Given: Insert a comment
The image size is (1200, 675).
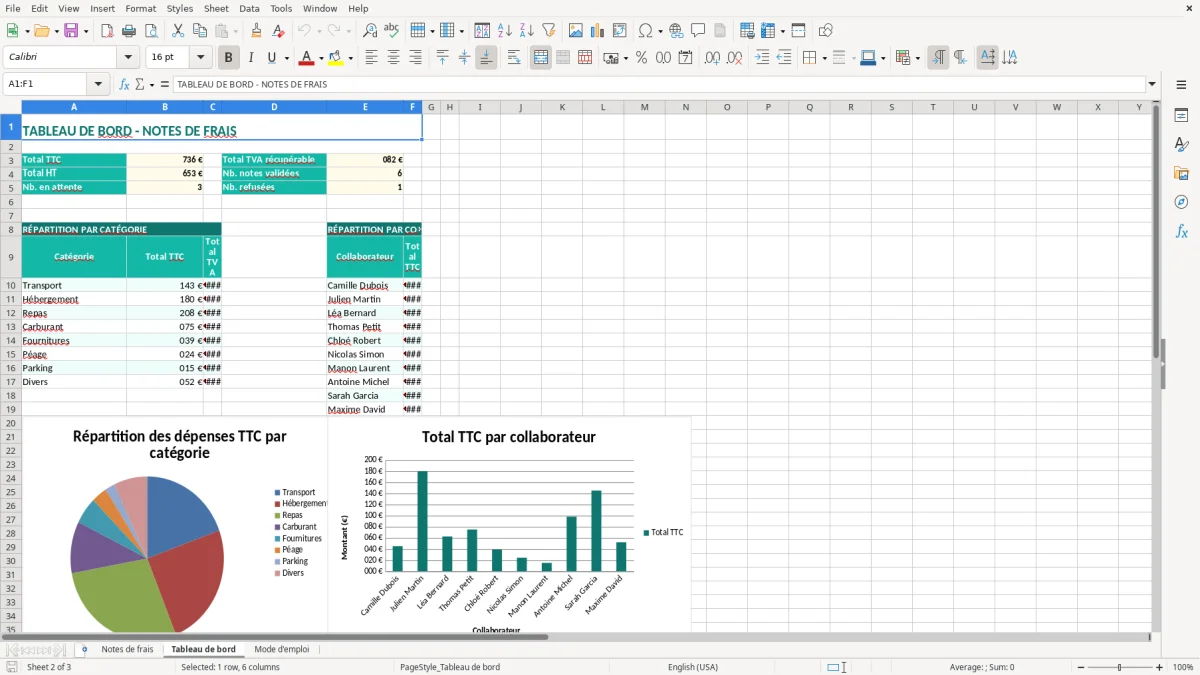Looking at the screenshot, I should 698,31.
